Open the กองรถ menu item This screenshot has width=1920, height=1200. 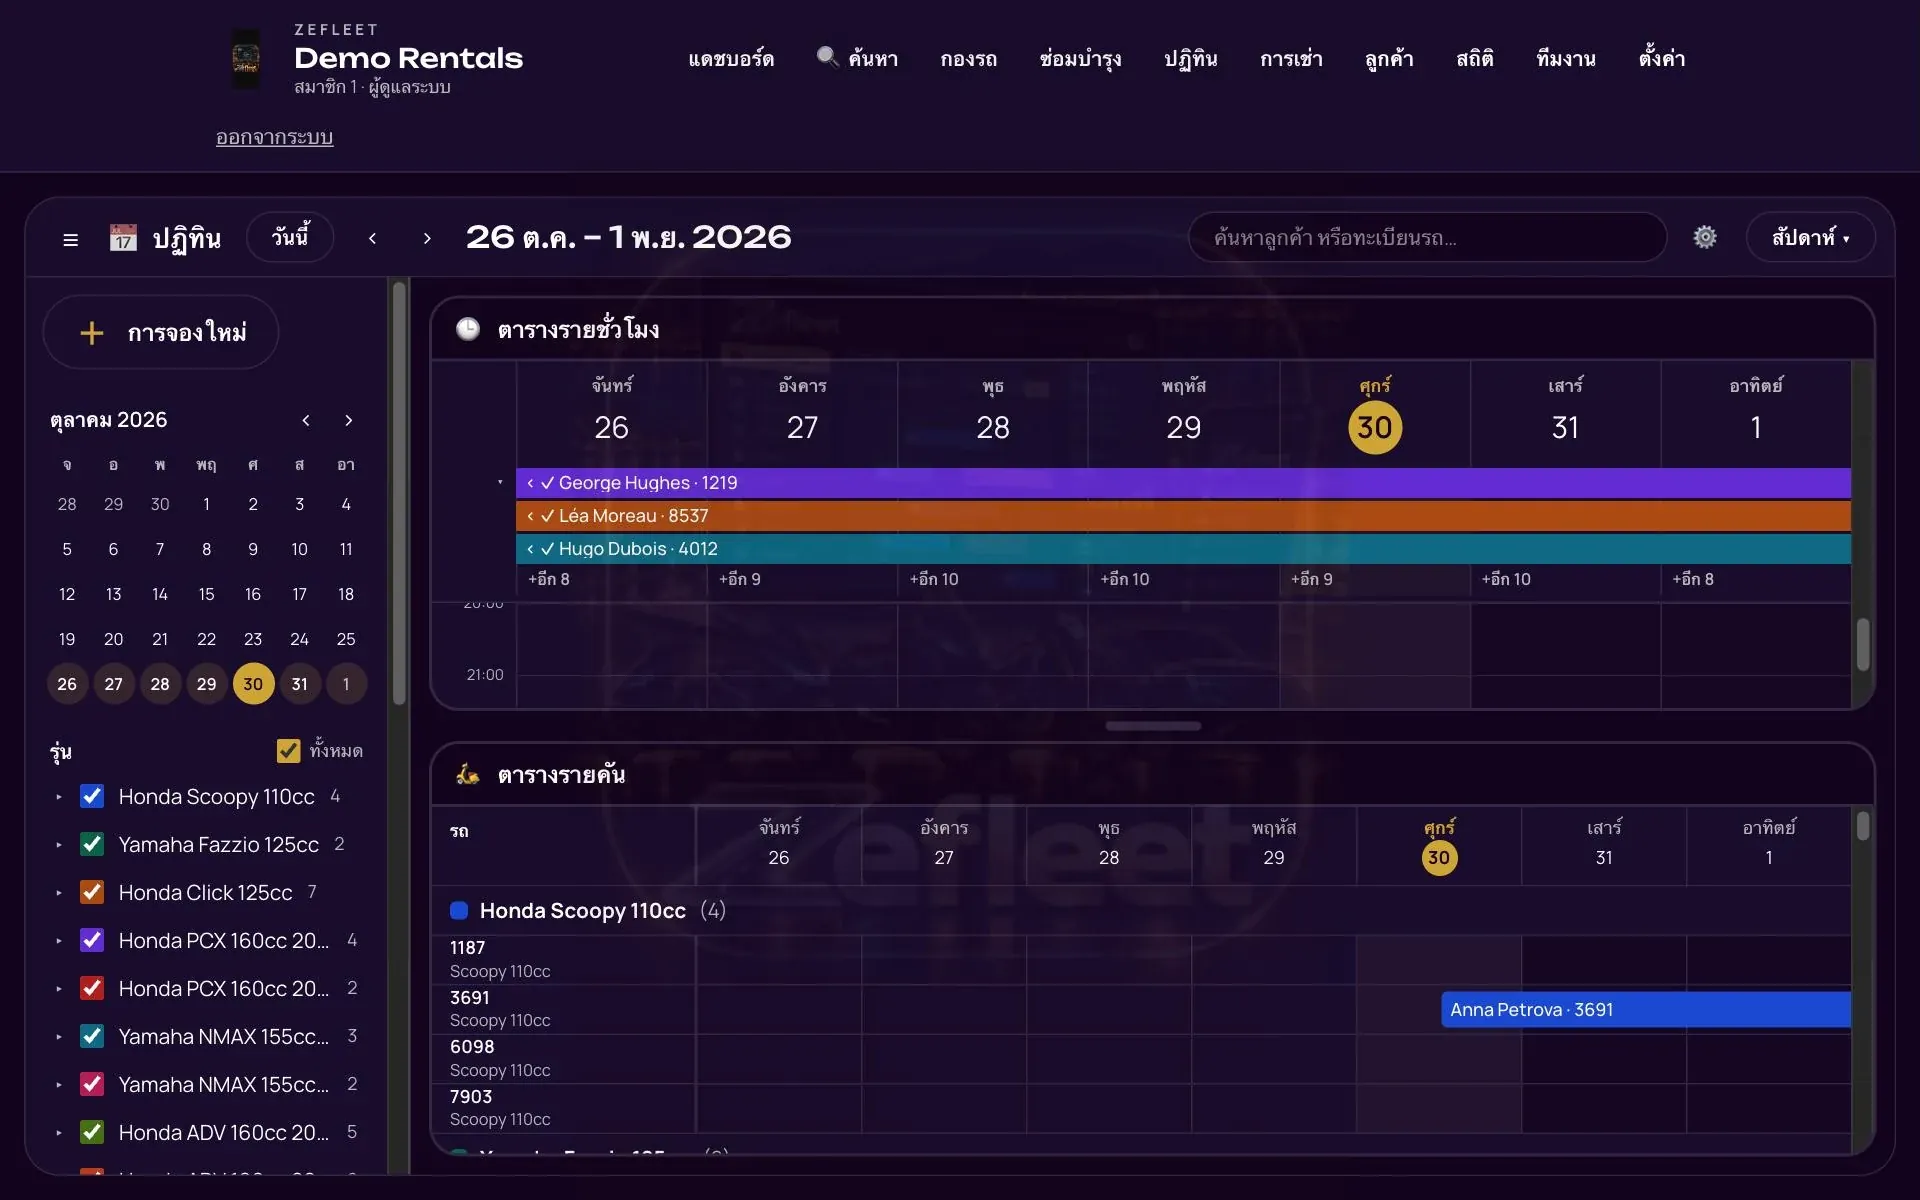(x=968, y=59)
